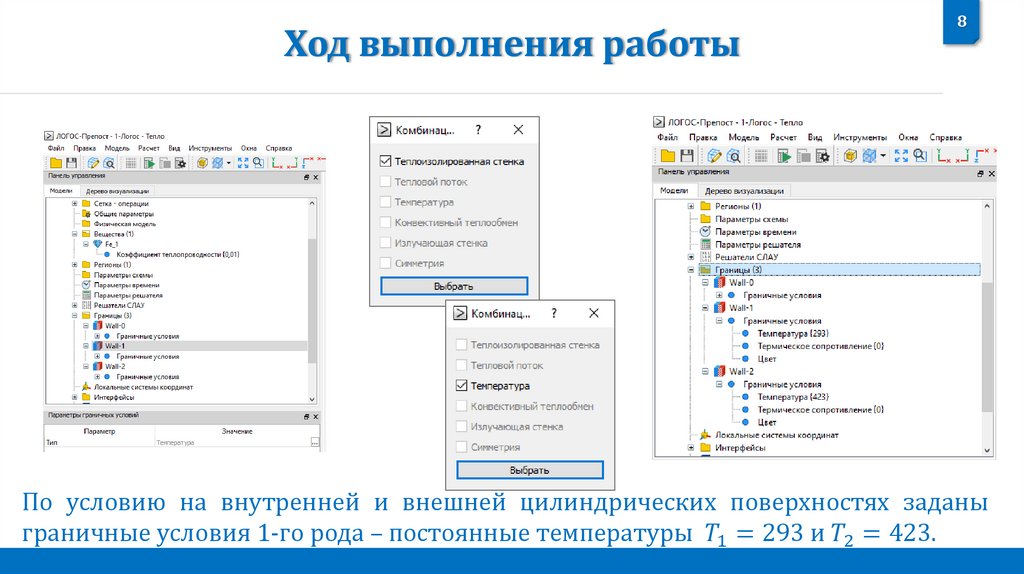The width and height of the screenshot is (1024, 574).
Task: Click magnifier inspect icon after pencil, right window
Action: (733, 155)
